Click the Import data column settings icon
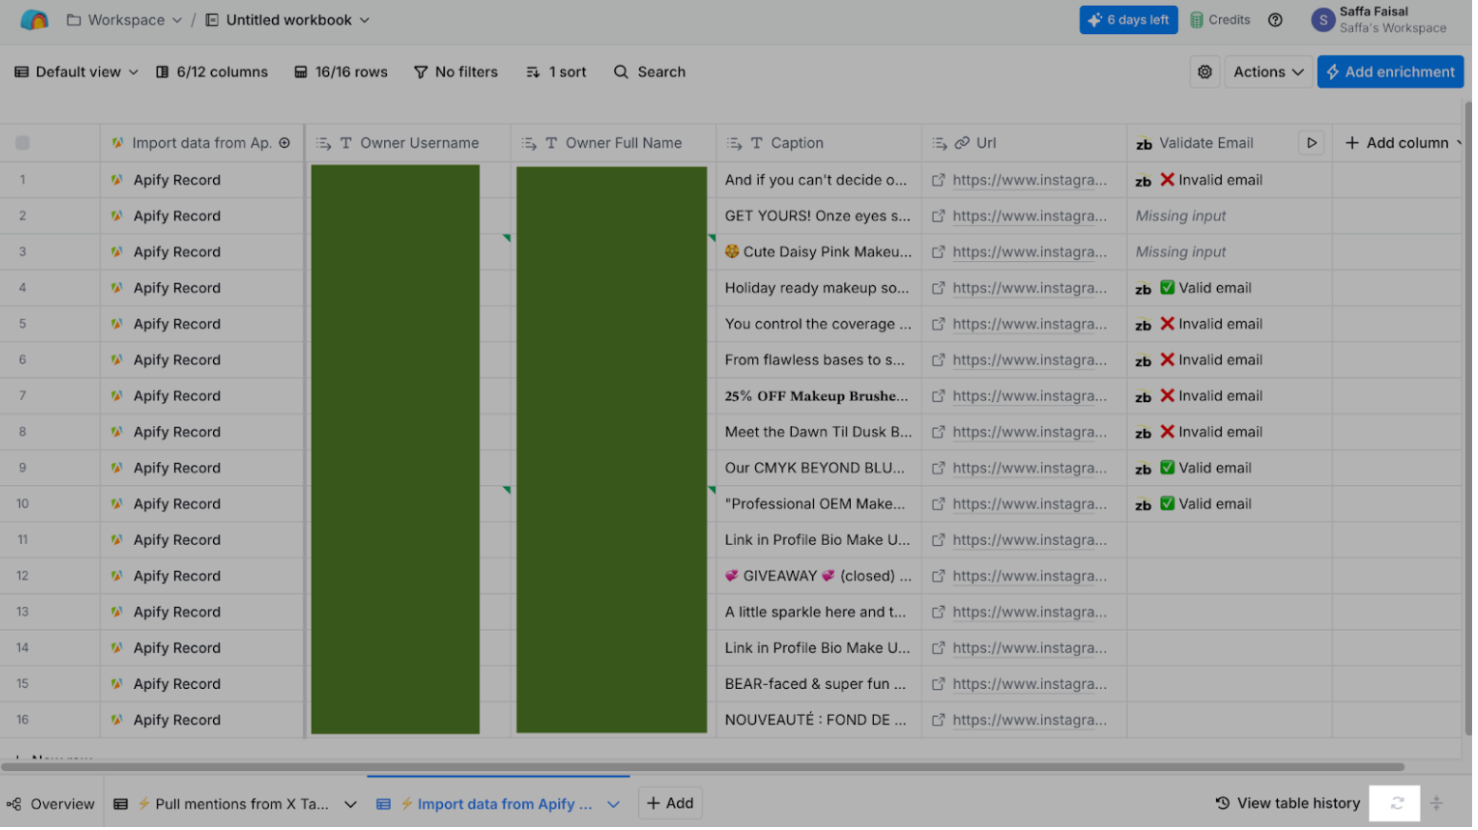1478x830 pixels. point(286,143)
